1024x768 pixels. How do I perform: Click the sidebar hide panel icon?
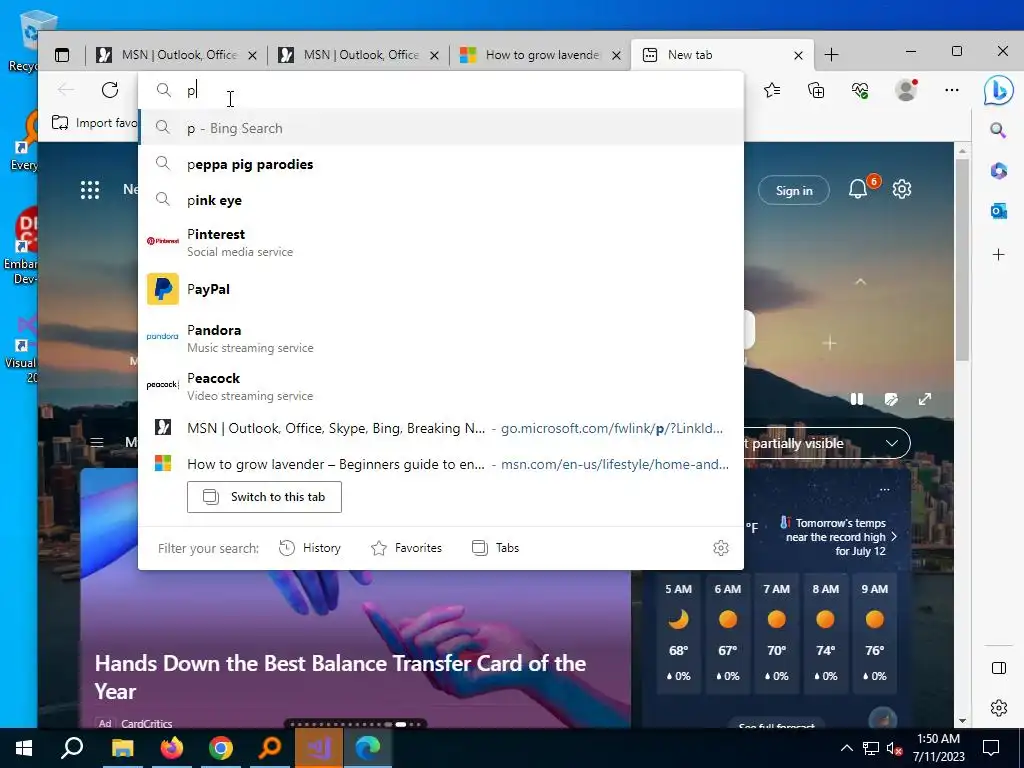pyautogui.click(x=999, y=667)
